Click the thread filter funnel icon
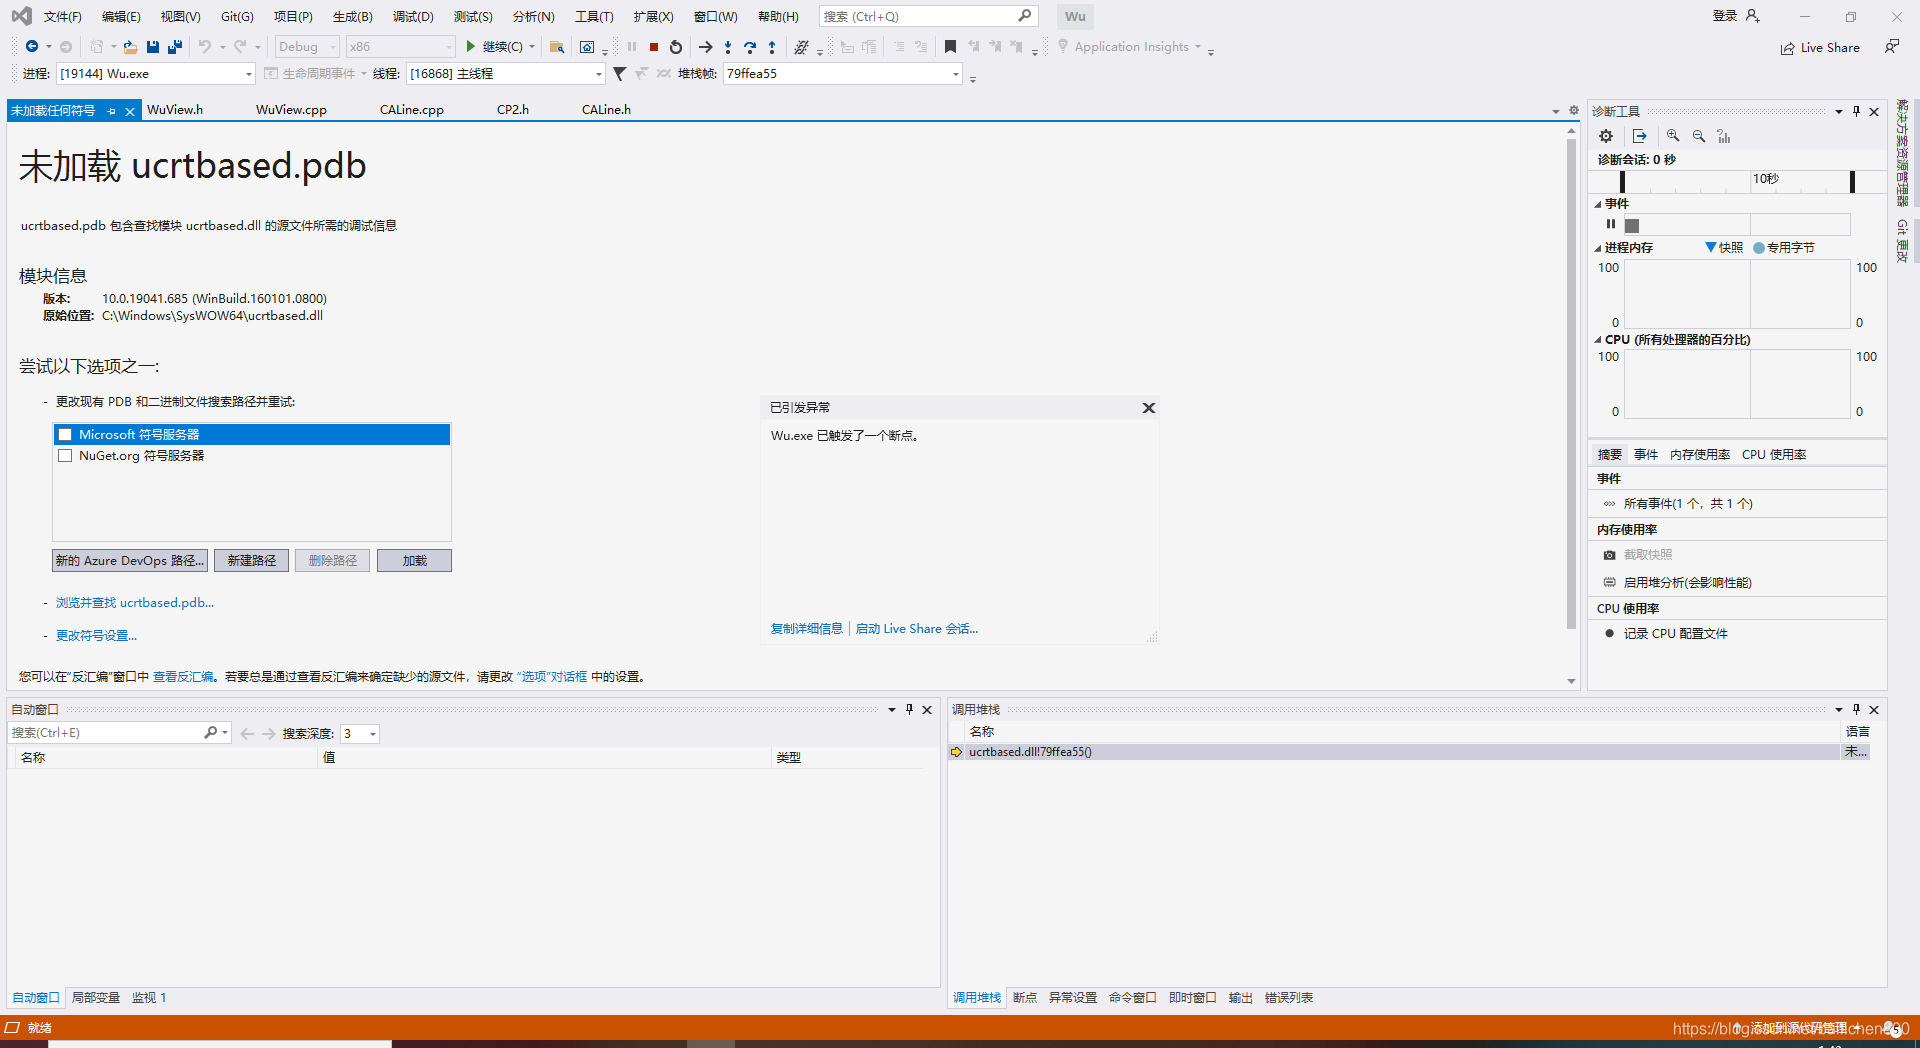1920x1048 pixels. pos(620,74)
